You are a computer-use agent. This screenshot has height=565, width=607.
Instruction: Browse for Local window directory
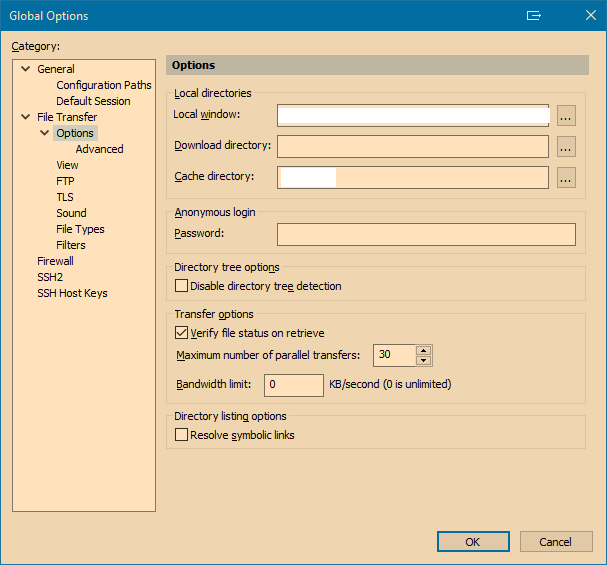pos(566,116)
